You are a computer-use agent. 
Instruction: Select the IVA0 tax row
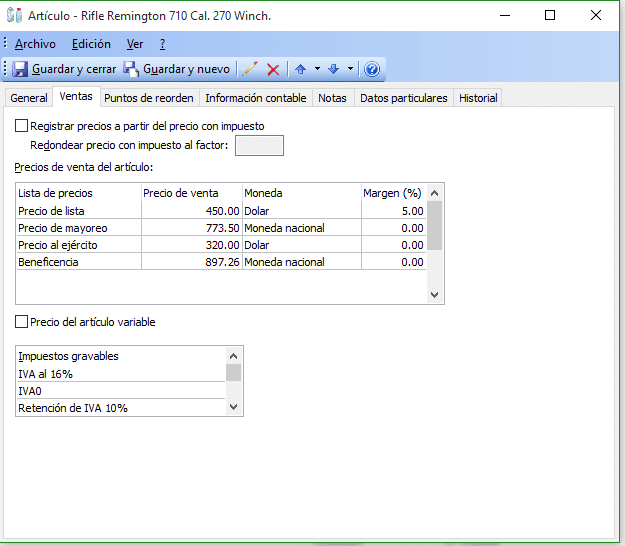tap(121, 391)
